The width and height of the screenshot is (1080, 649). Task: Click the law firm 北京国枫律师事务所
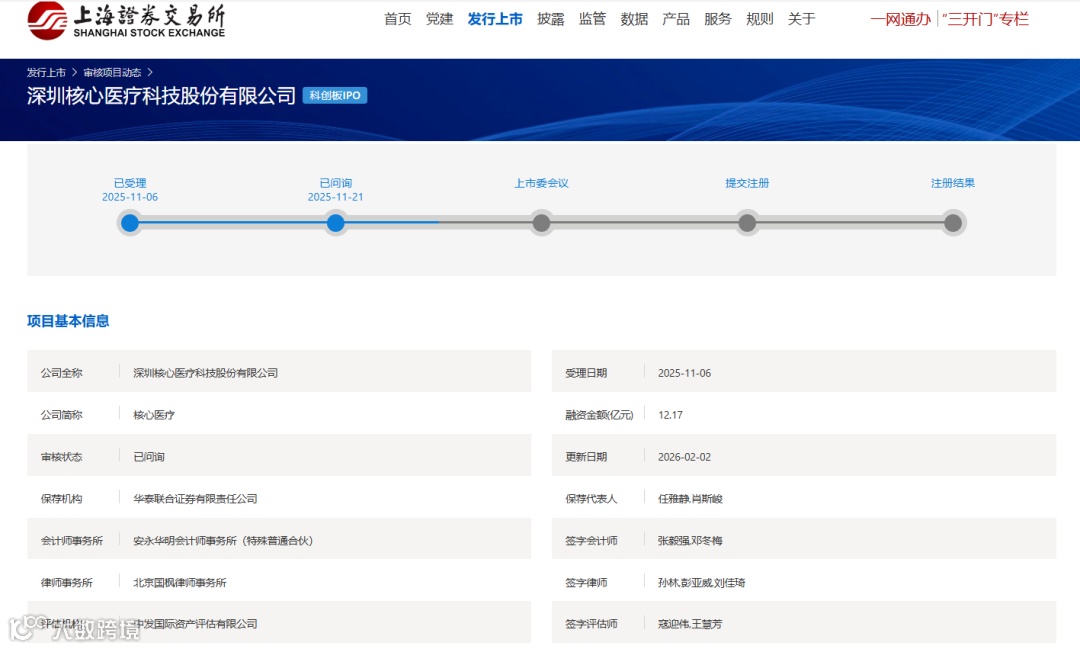pyautogui.click(x=180, y=583)
